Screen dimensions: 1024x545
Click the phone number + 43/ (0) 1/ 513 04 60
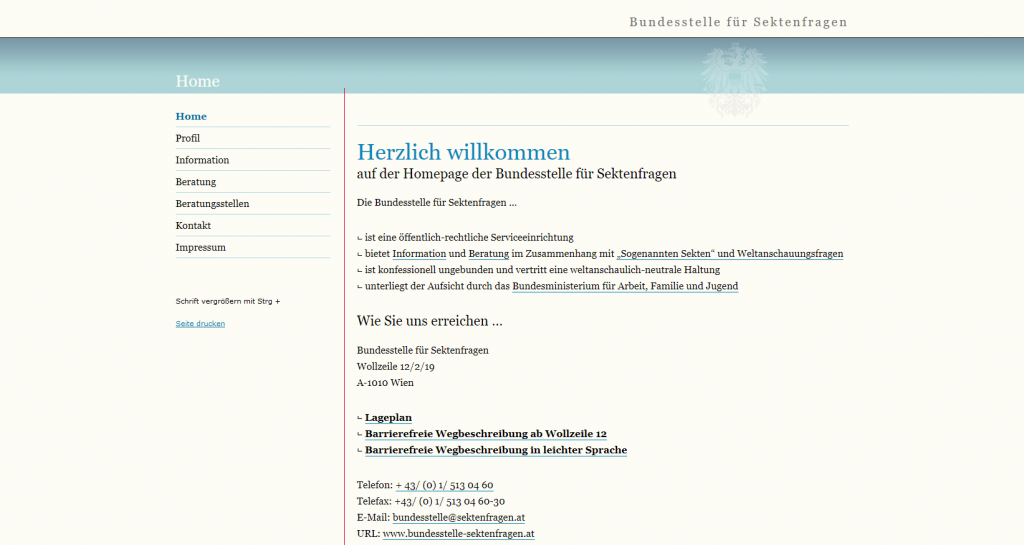(444, 485)
